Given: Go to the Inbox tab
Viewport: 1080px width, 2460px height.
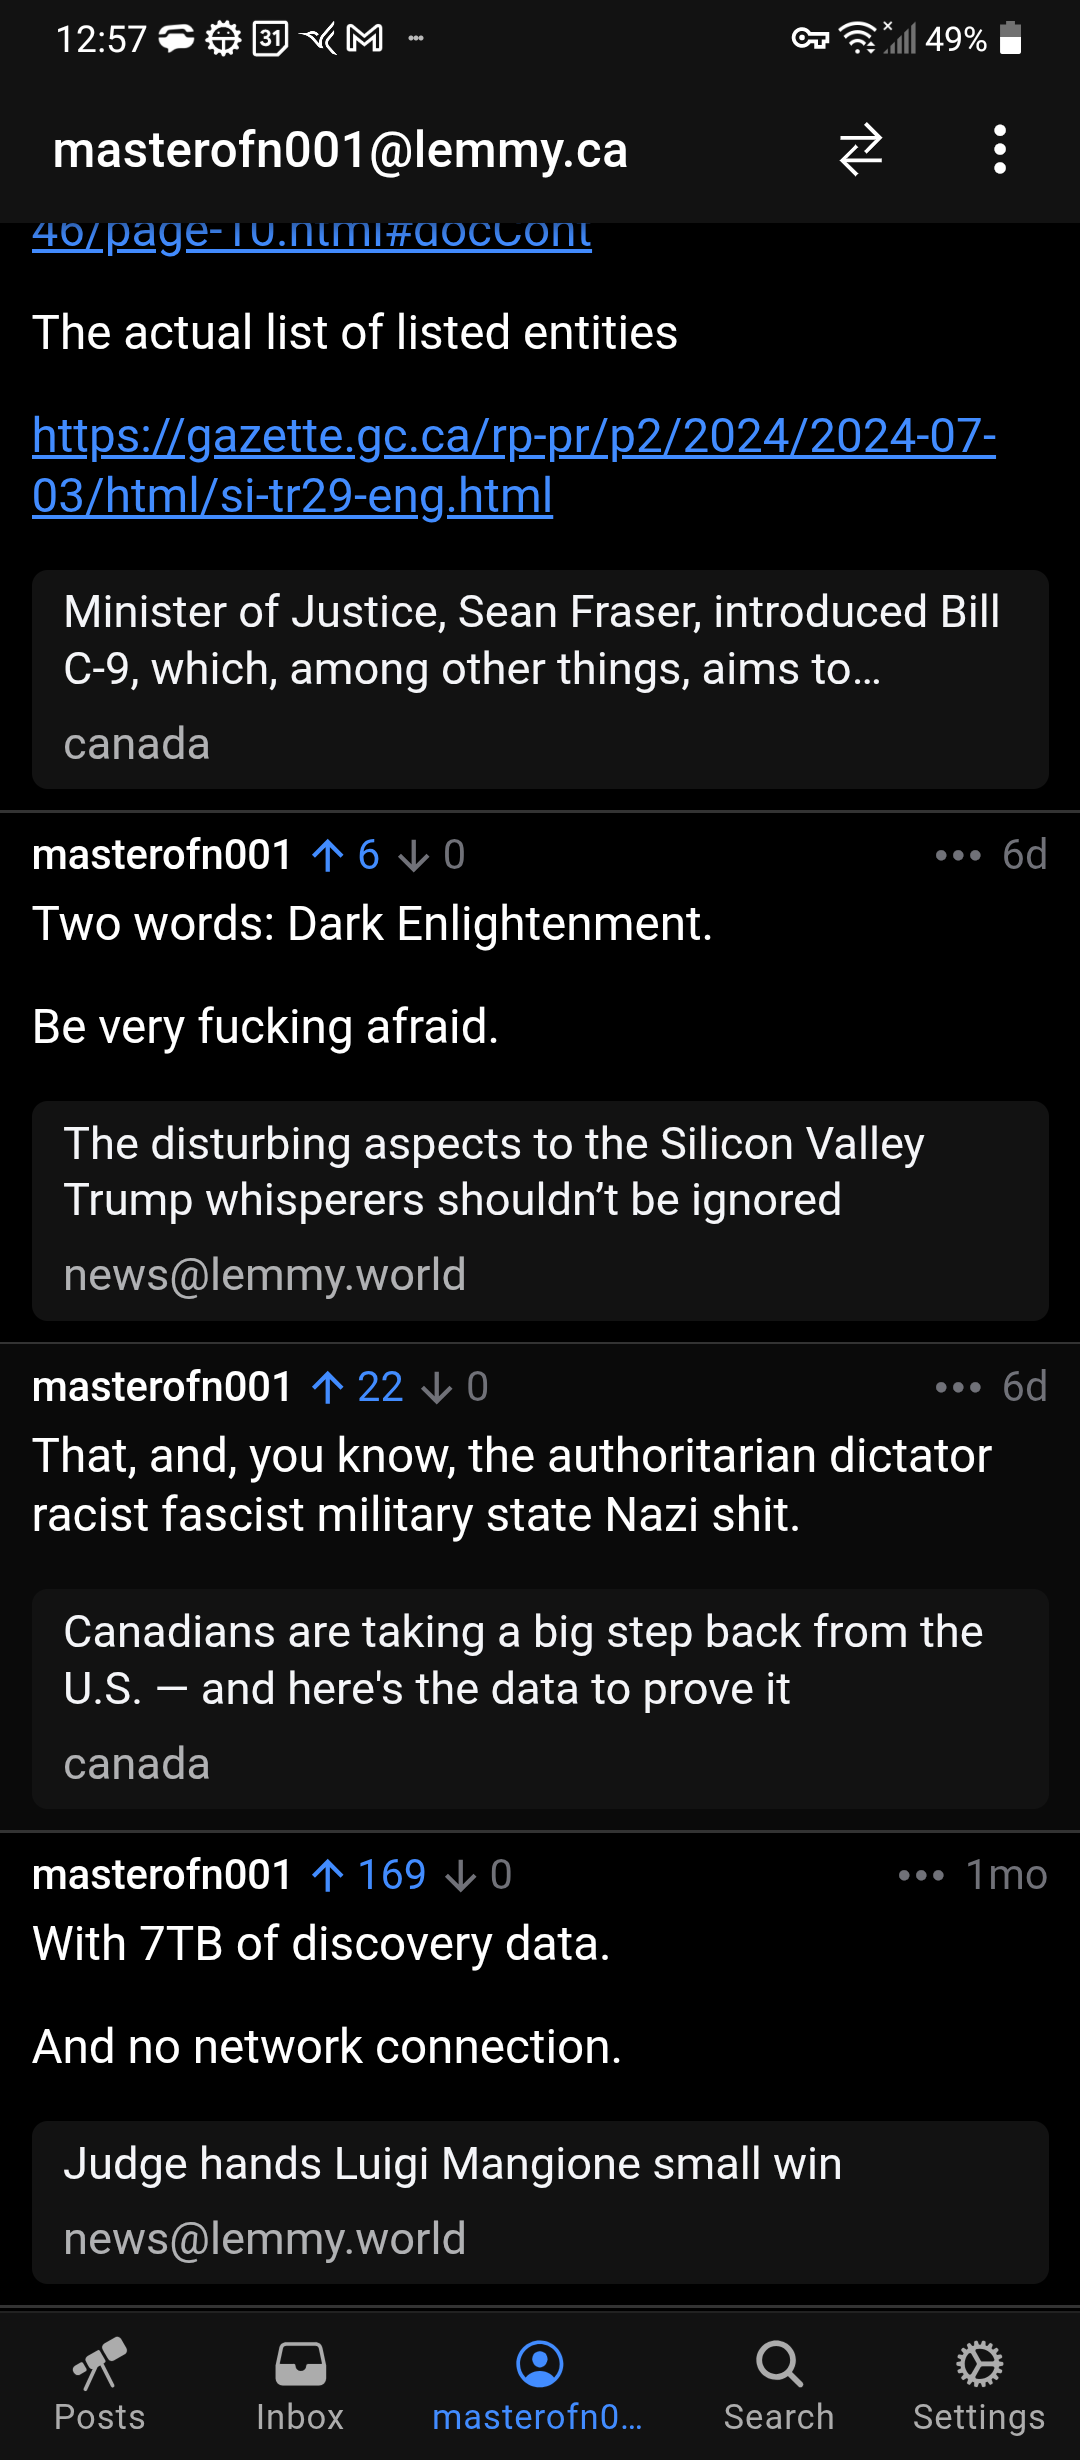Looking at the screenshot, I should click(x=300, y=2385).
